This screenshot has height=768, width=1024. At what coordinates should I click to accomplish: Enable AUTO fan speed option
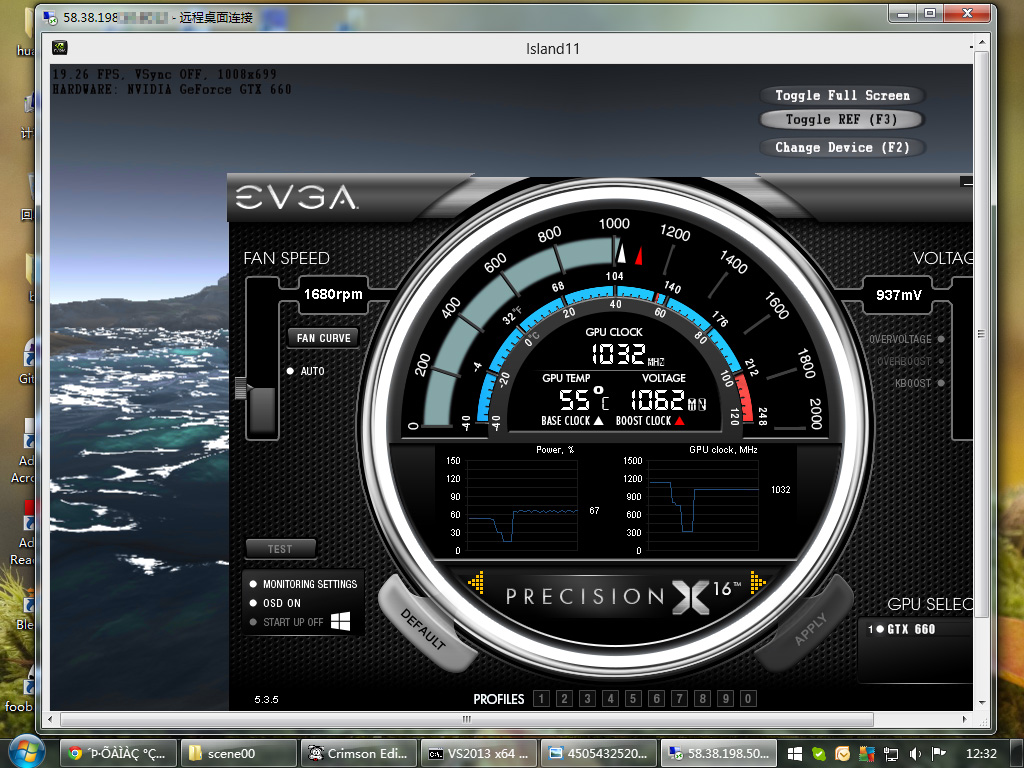point(305,371)
